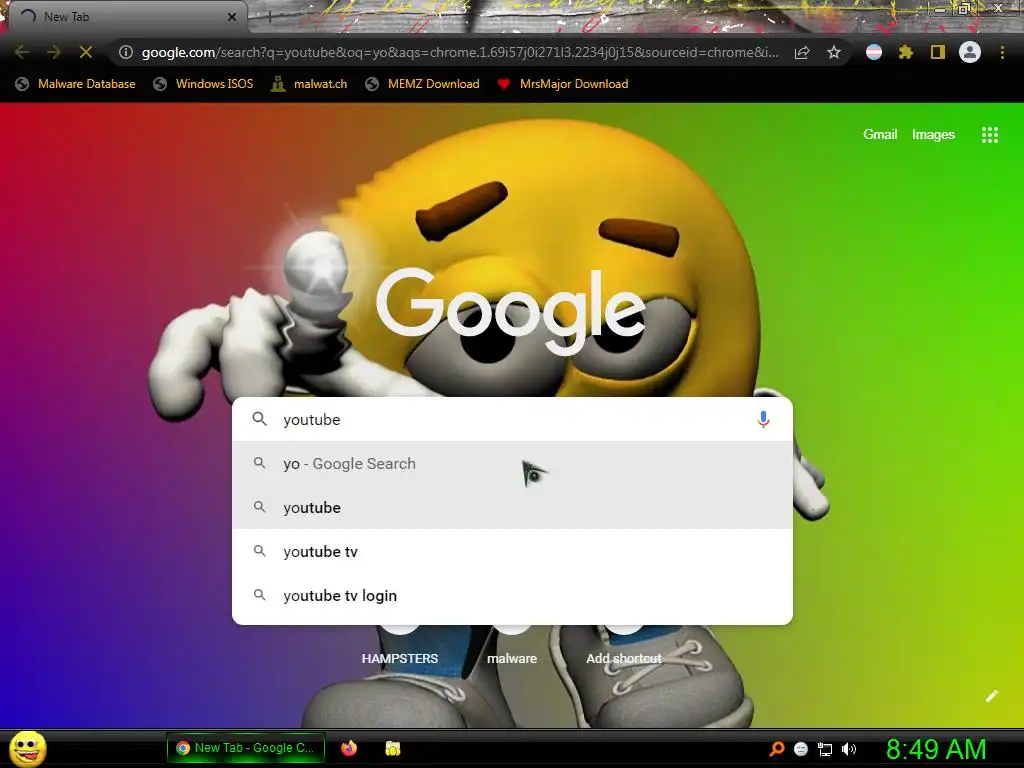Switch to New Tab - Google Chrome taskbar item

click(246, 748)
